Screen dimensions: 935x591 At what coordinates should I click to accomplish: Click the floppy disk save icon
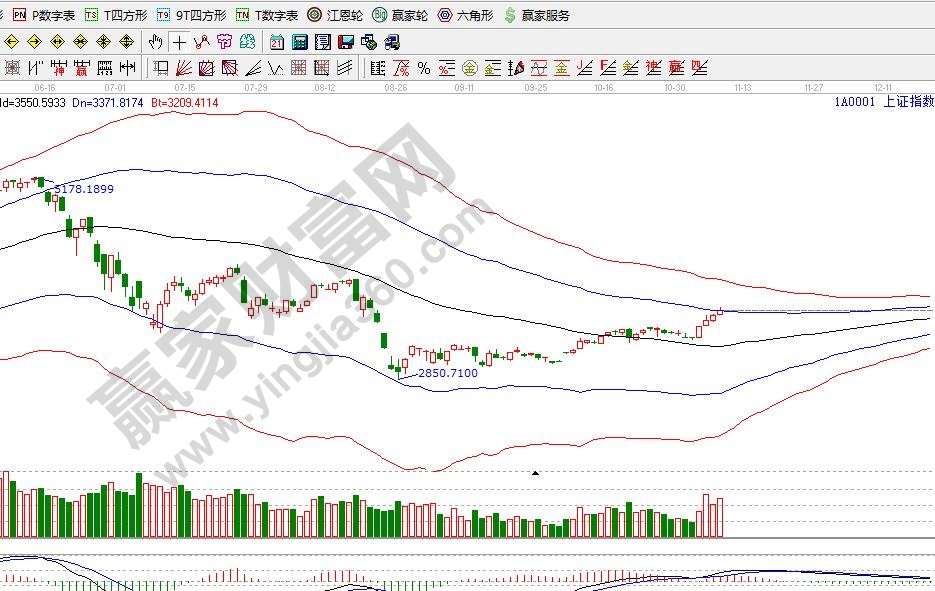[x=345, y=42]
